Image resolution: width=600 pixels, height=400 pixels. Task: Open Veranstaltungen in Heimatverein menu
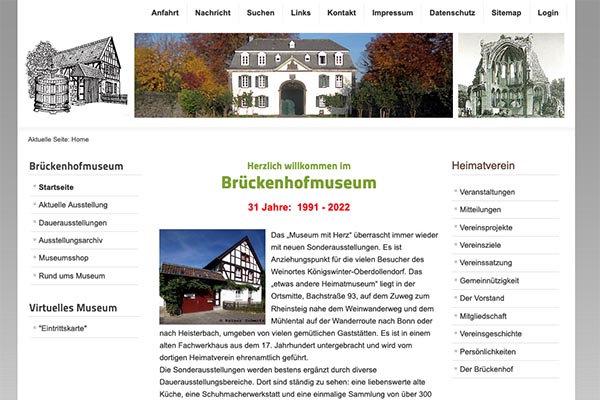pos(487,191)
